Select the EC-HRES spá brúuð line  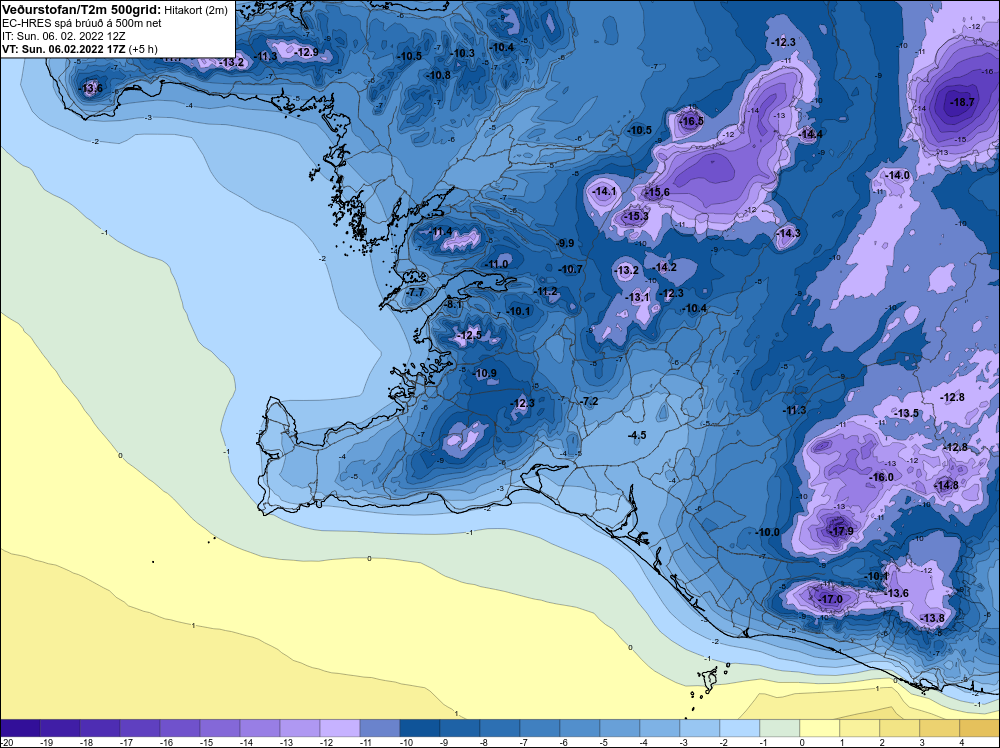tap(82, 23)
